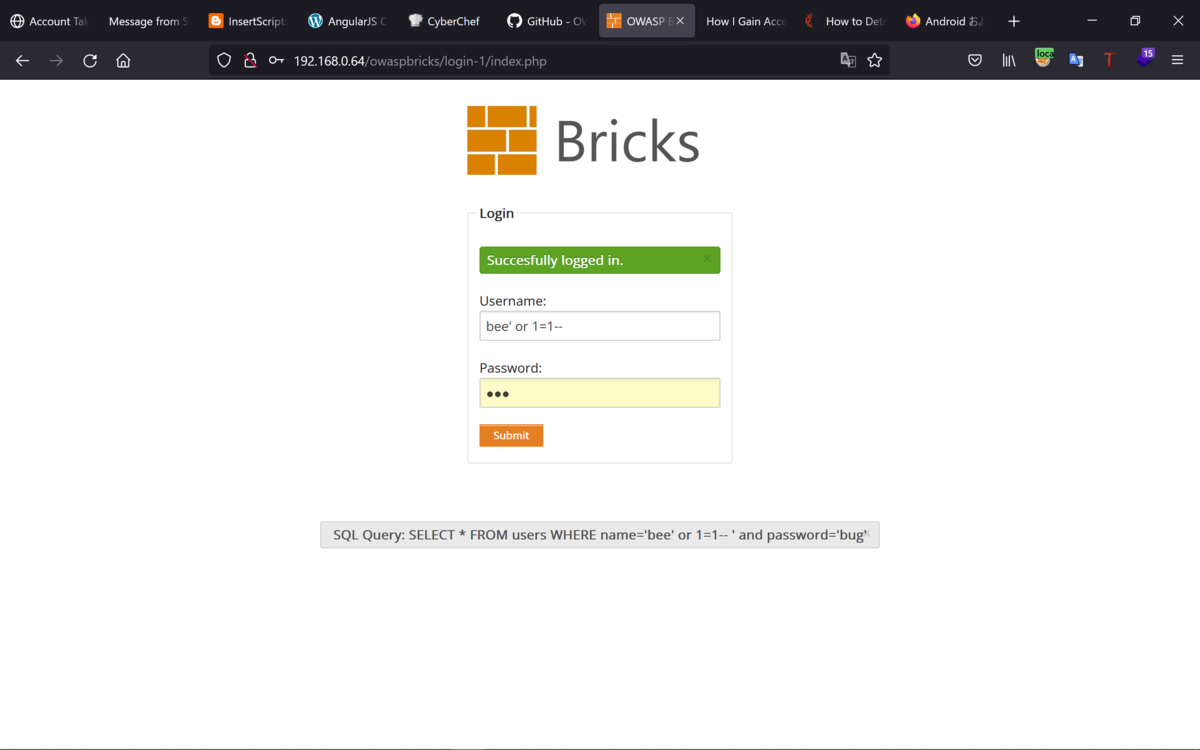Click the 'Login' form heading

coord(497,213)
